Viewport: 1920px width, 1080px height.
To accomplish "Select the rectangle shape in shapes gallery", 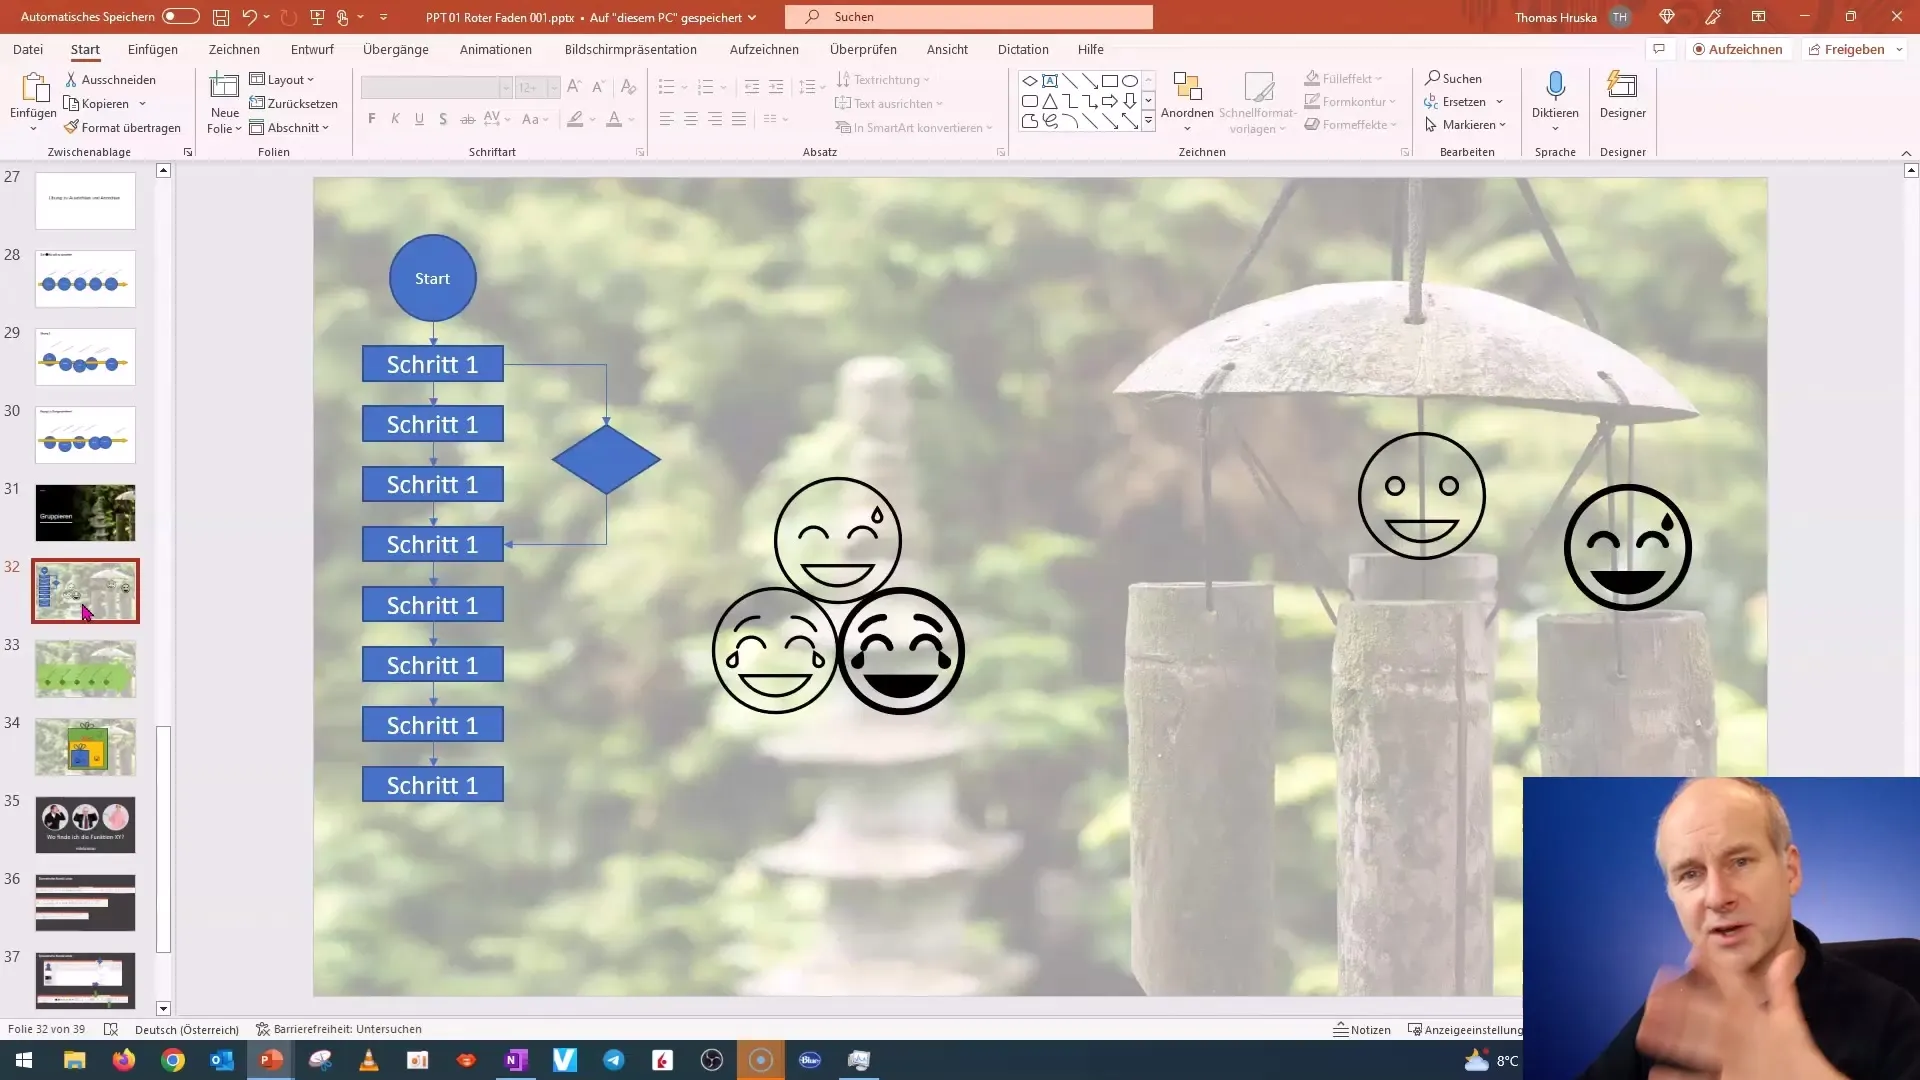I will [x=1109, y=81].
